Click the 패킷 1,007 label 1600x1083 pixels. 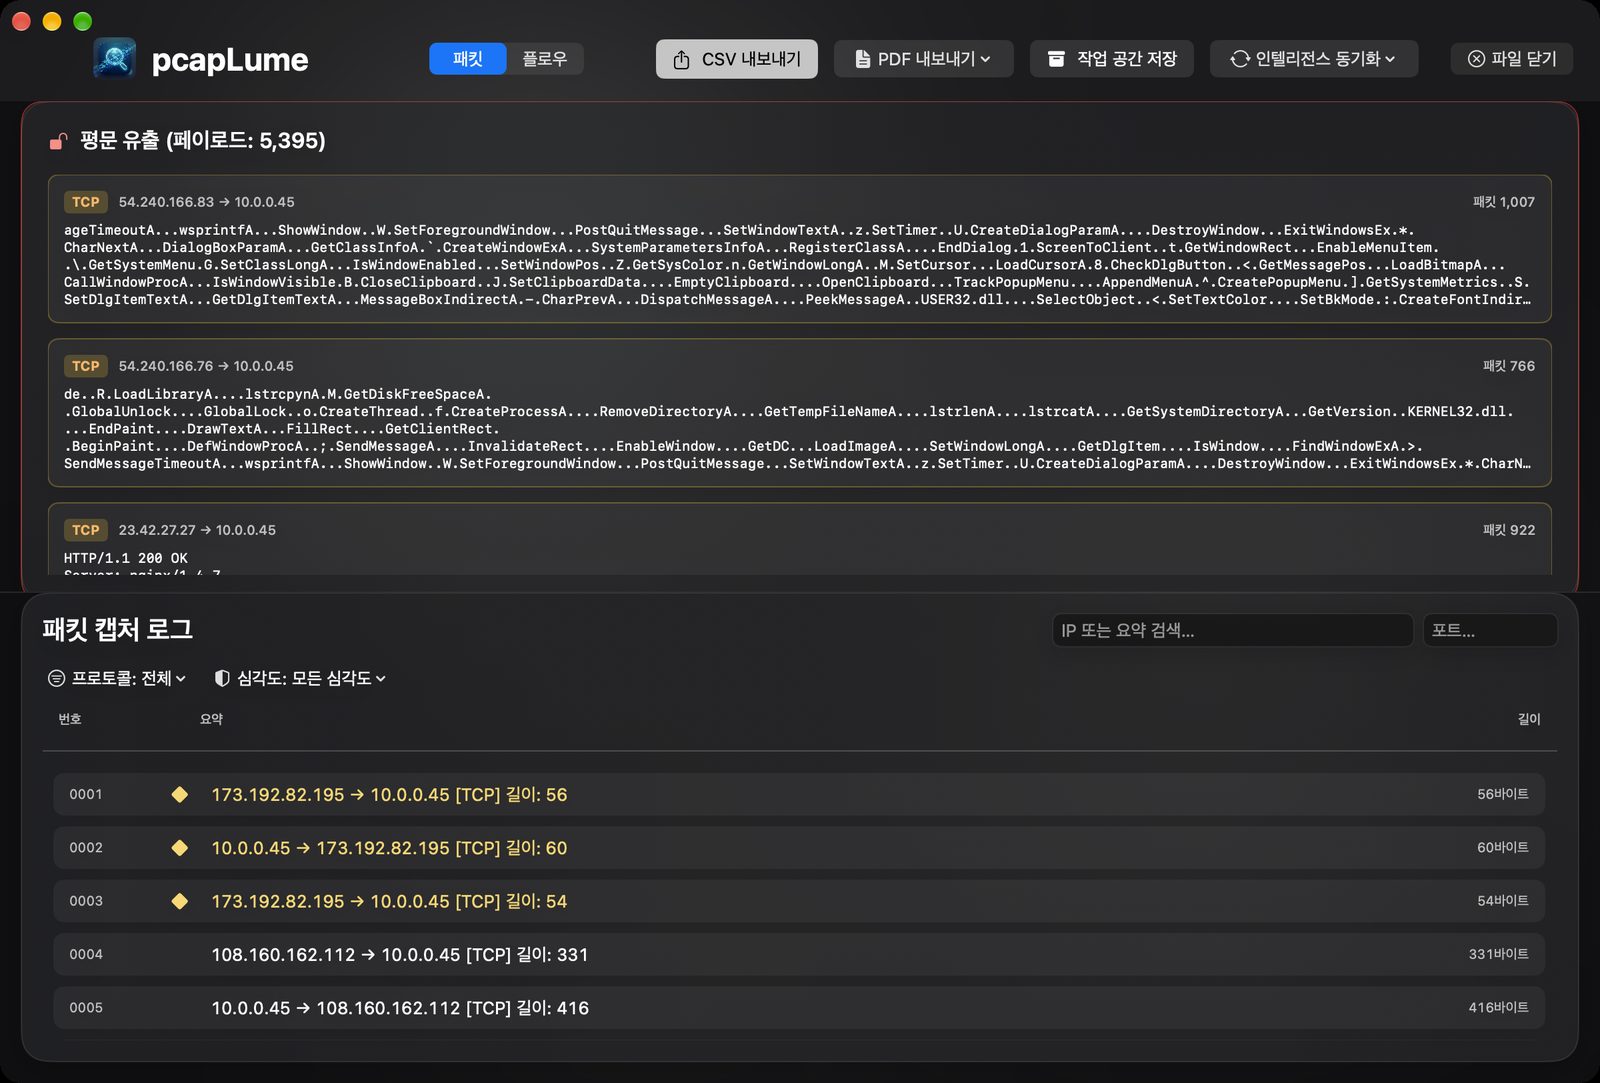[x=1504, y=202]
